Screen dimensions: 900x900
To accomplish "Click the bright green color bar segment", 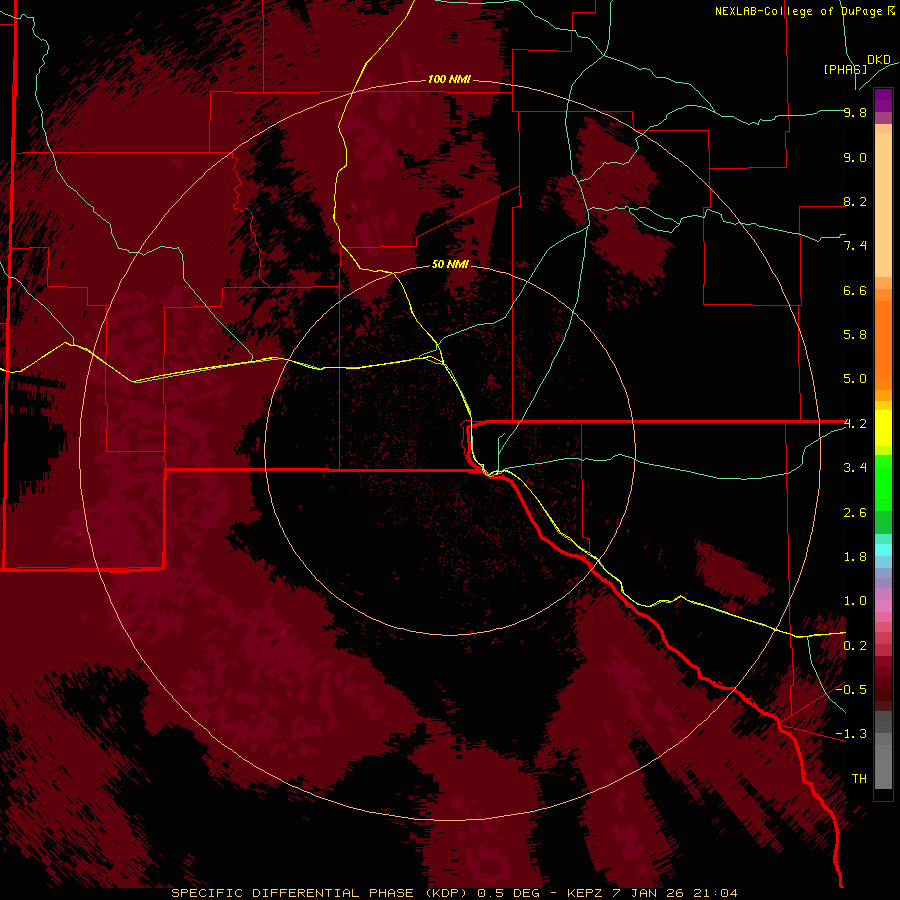I will pyautogui.click(x=883, y=483).
